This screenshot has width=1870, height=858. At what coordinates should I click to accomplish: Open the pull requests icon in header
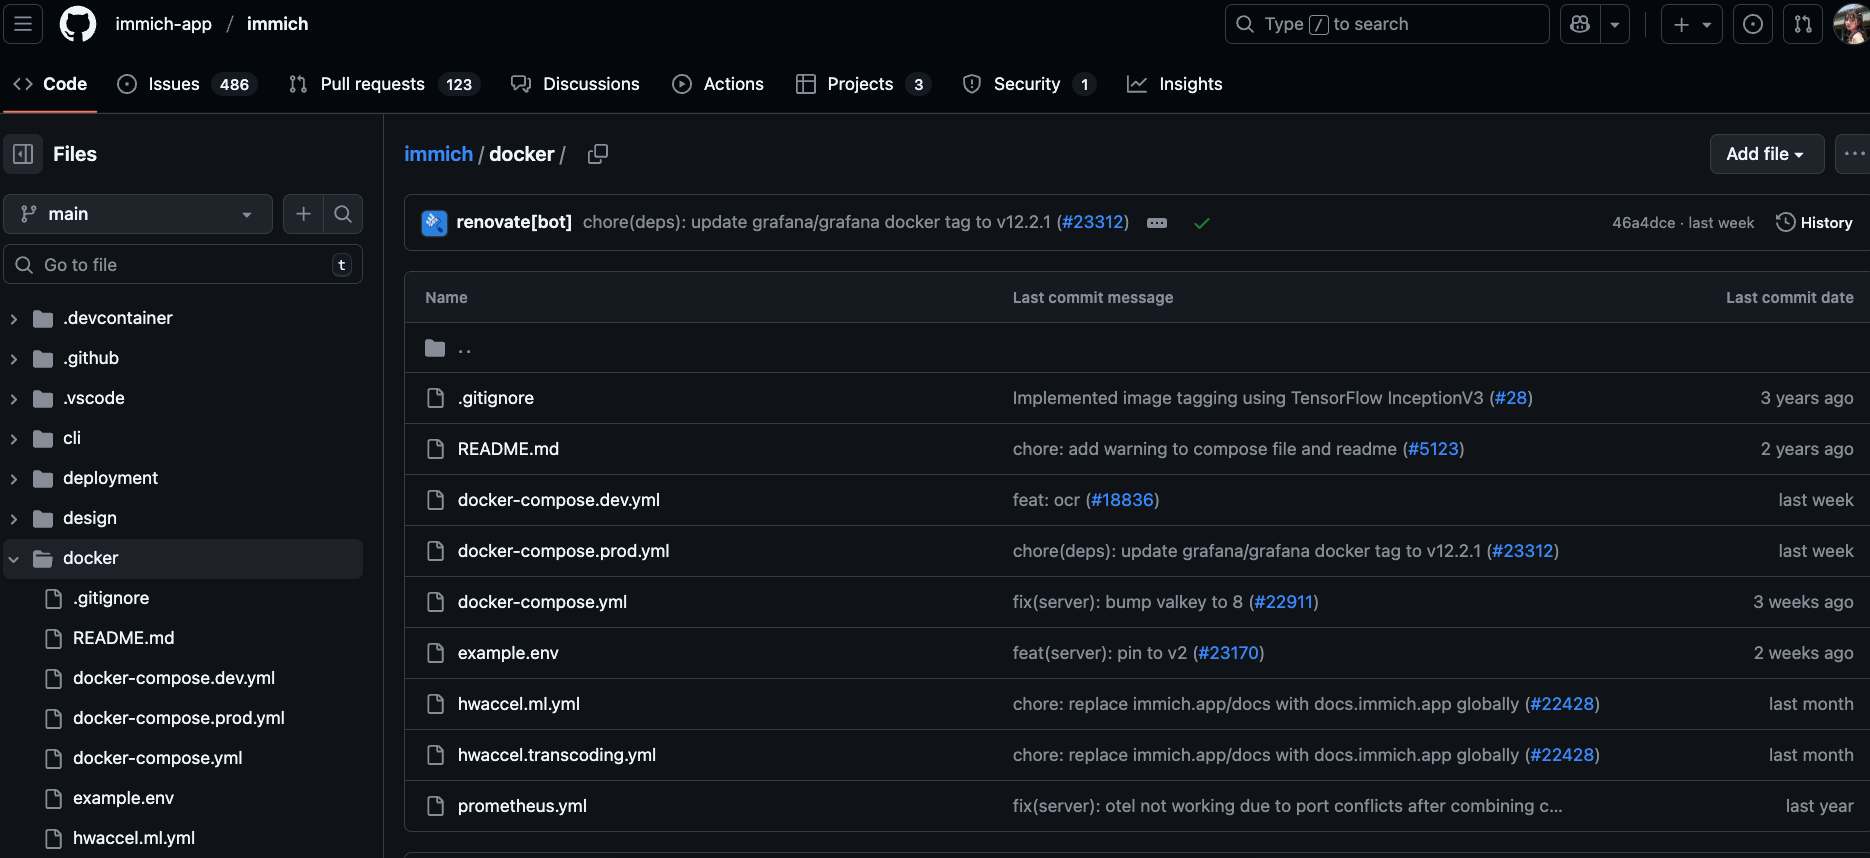[x=1803, y=24]
